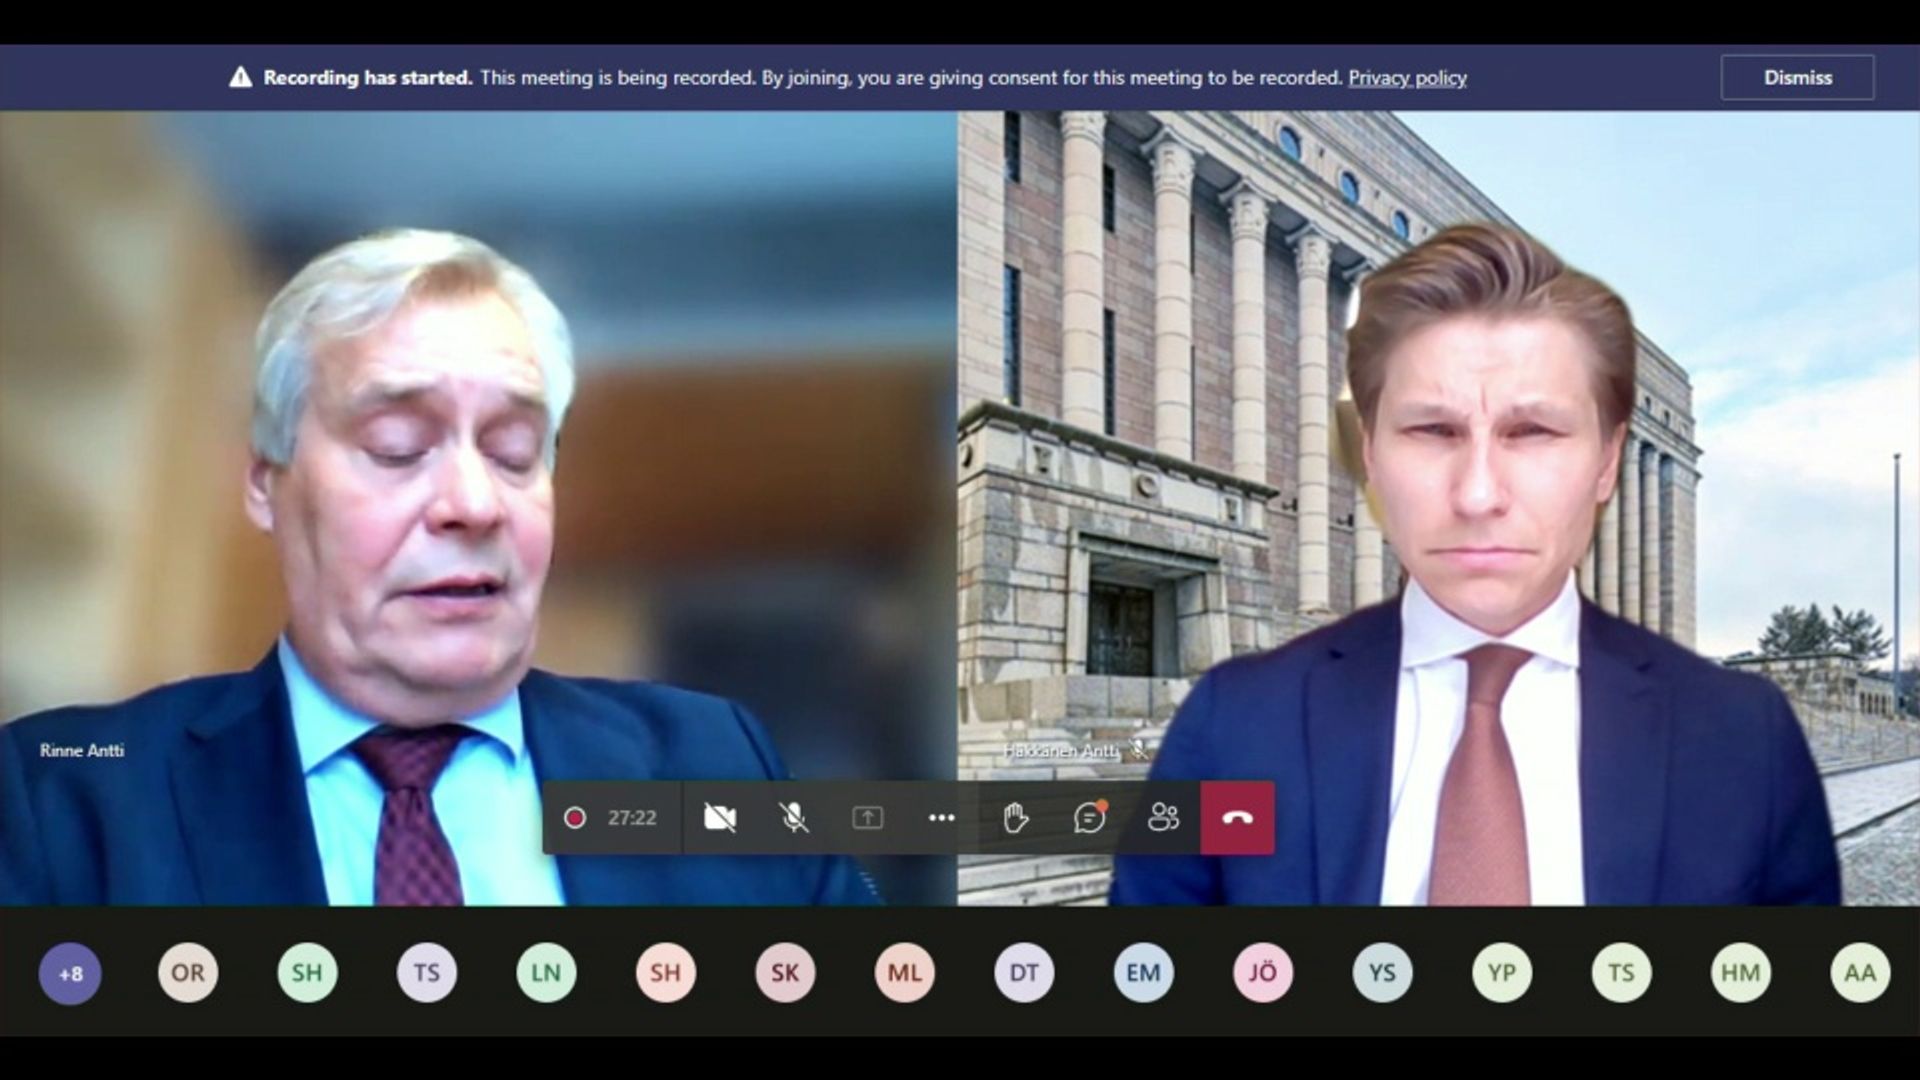The image size is (1920, 1080).
Task: Click the warning icon in the banner
Action: click(x=240, y=77)
